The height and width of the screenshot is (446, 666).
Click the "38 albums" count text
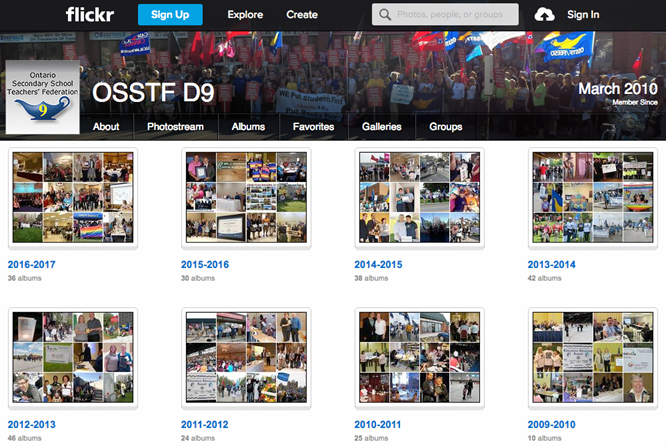point(371,278)
